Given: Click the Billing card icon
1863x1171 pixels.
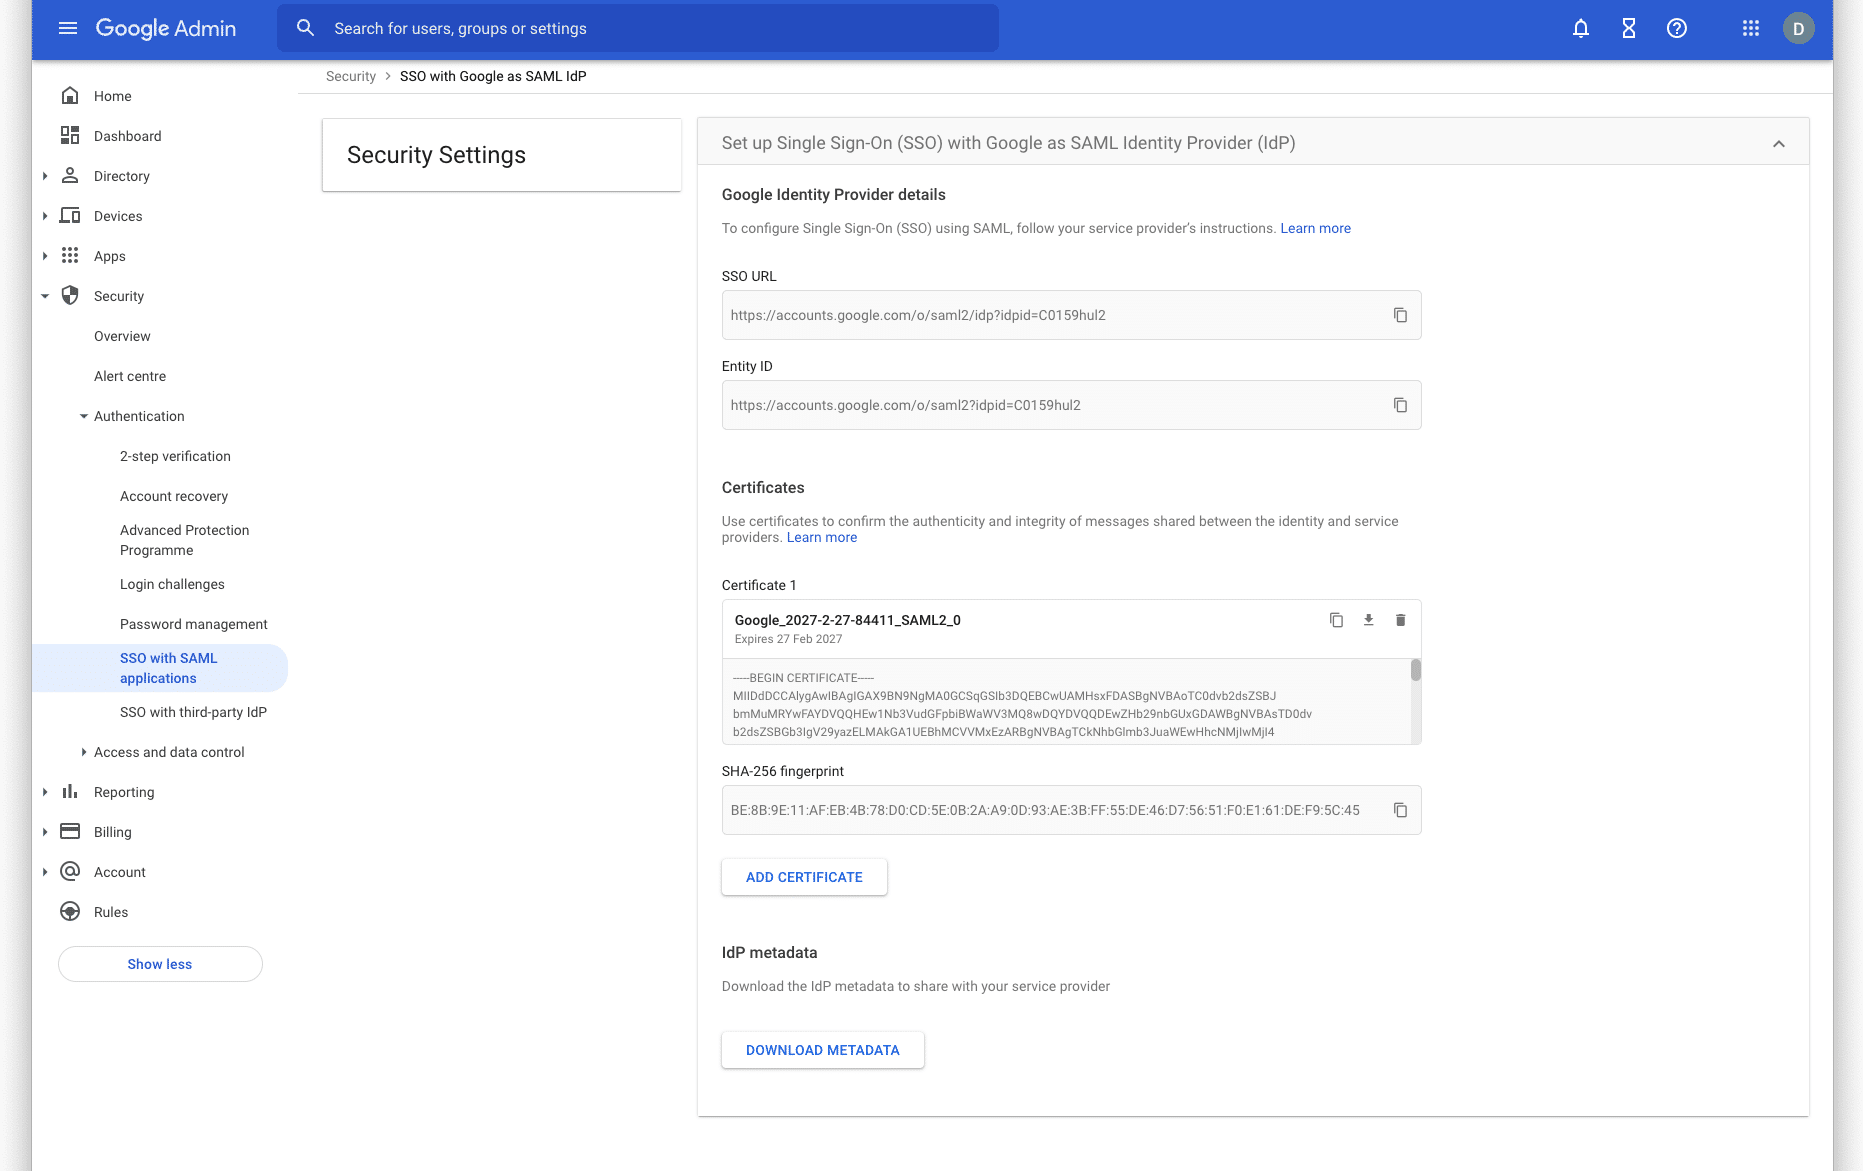Looking at the screenshot, I should [70, 832].
